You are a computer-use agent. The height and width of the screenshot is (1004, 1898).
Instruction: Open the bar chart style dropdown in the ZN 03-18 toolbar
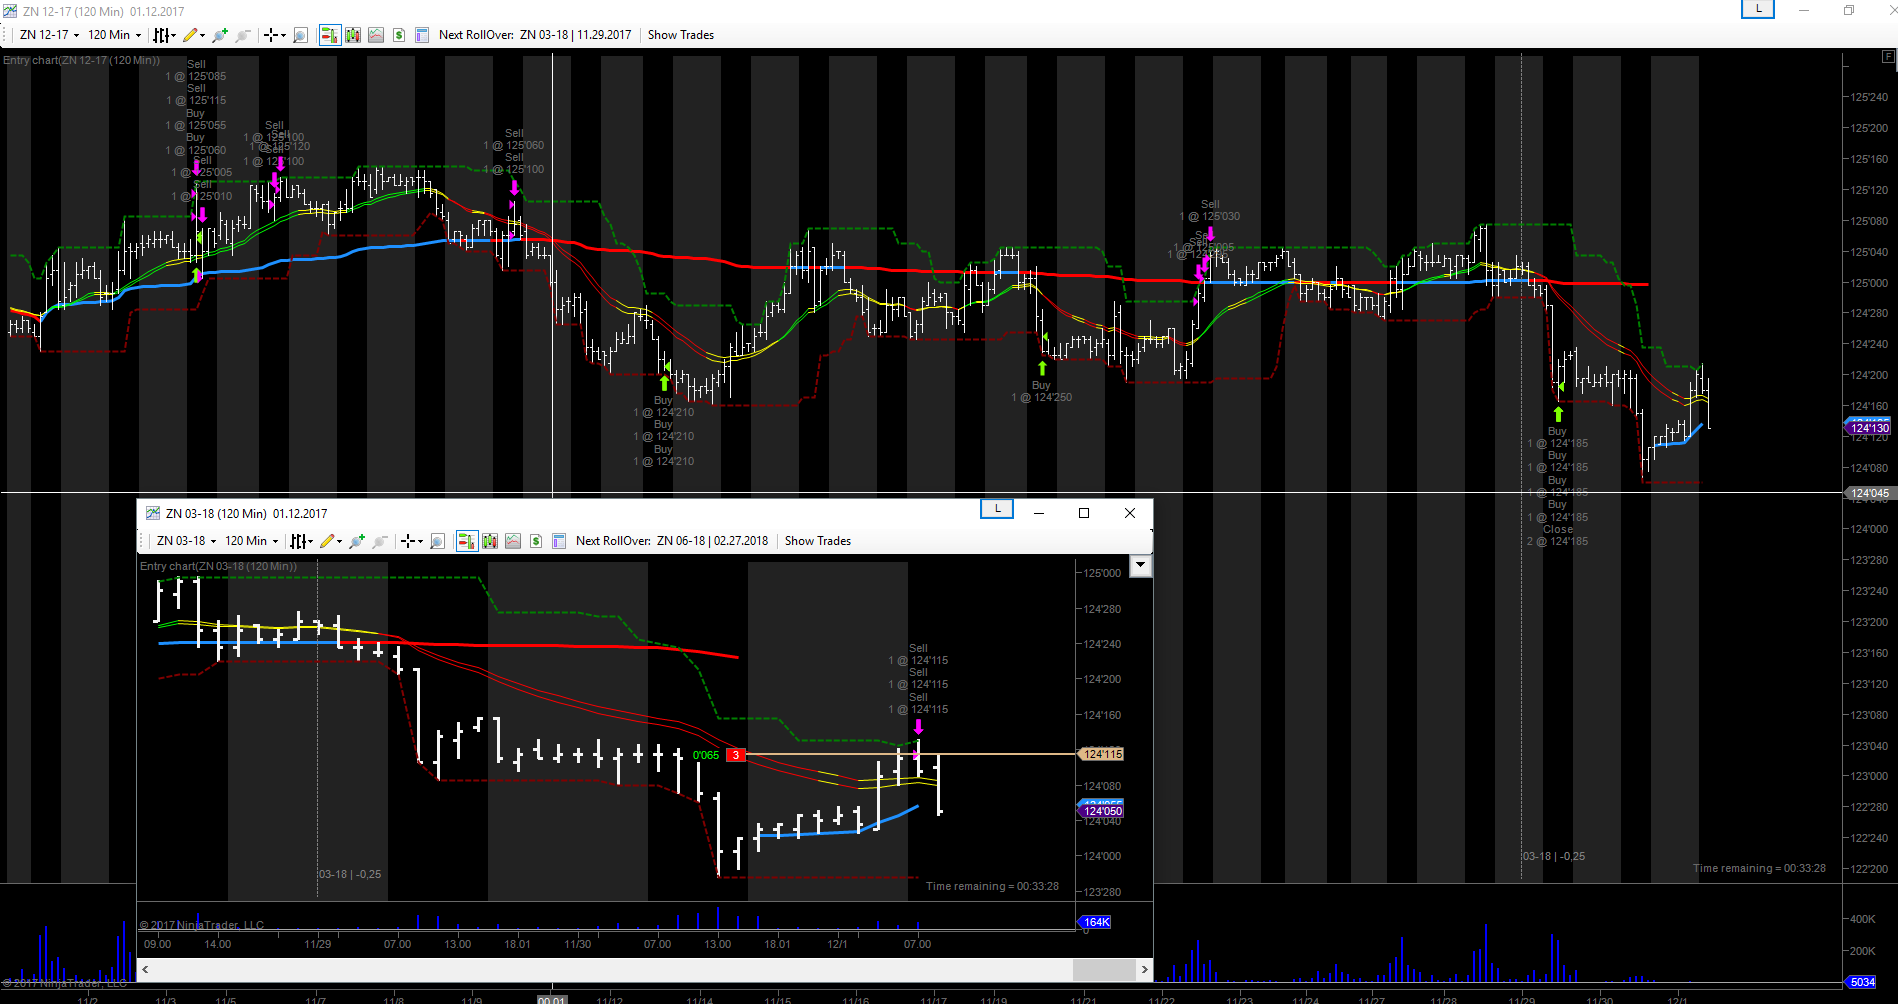301,541
